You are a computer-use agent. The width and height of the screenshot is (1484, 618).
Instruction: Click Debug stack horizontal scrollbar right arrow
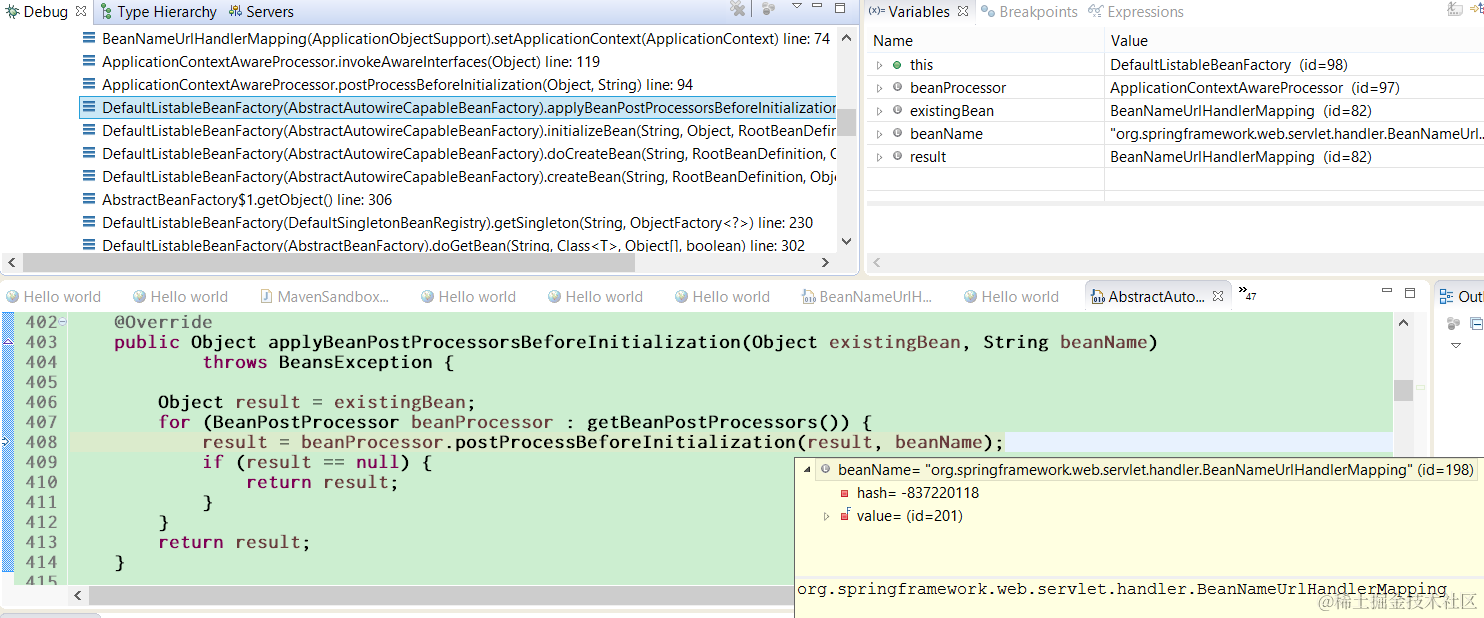[826, 263]
